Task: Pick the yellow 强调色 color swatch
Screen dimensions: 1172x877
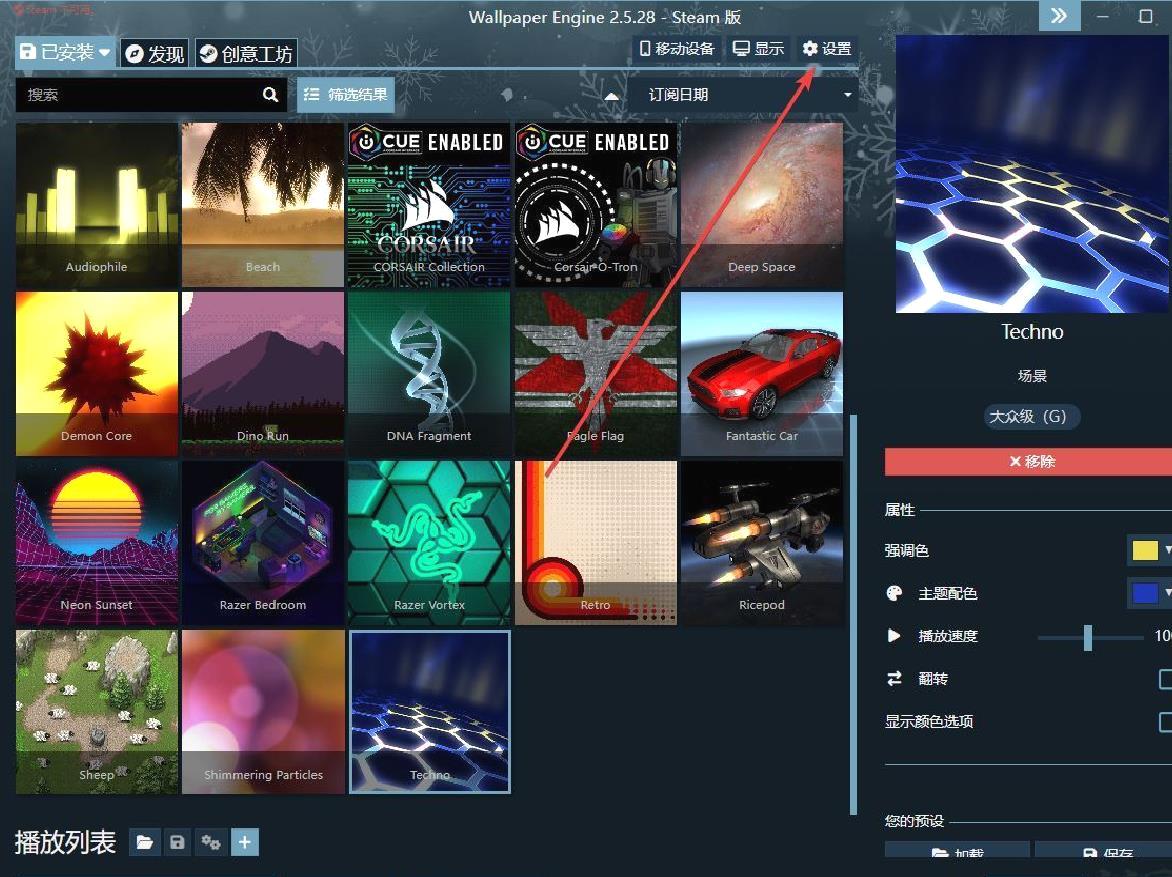Action: point(1144,550)
